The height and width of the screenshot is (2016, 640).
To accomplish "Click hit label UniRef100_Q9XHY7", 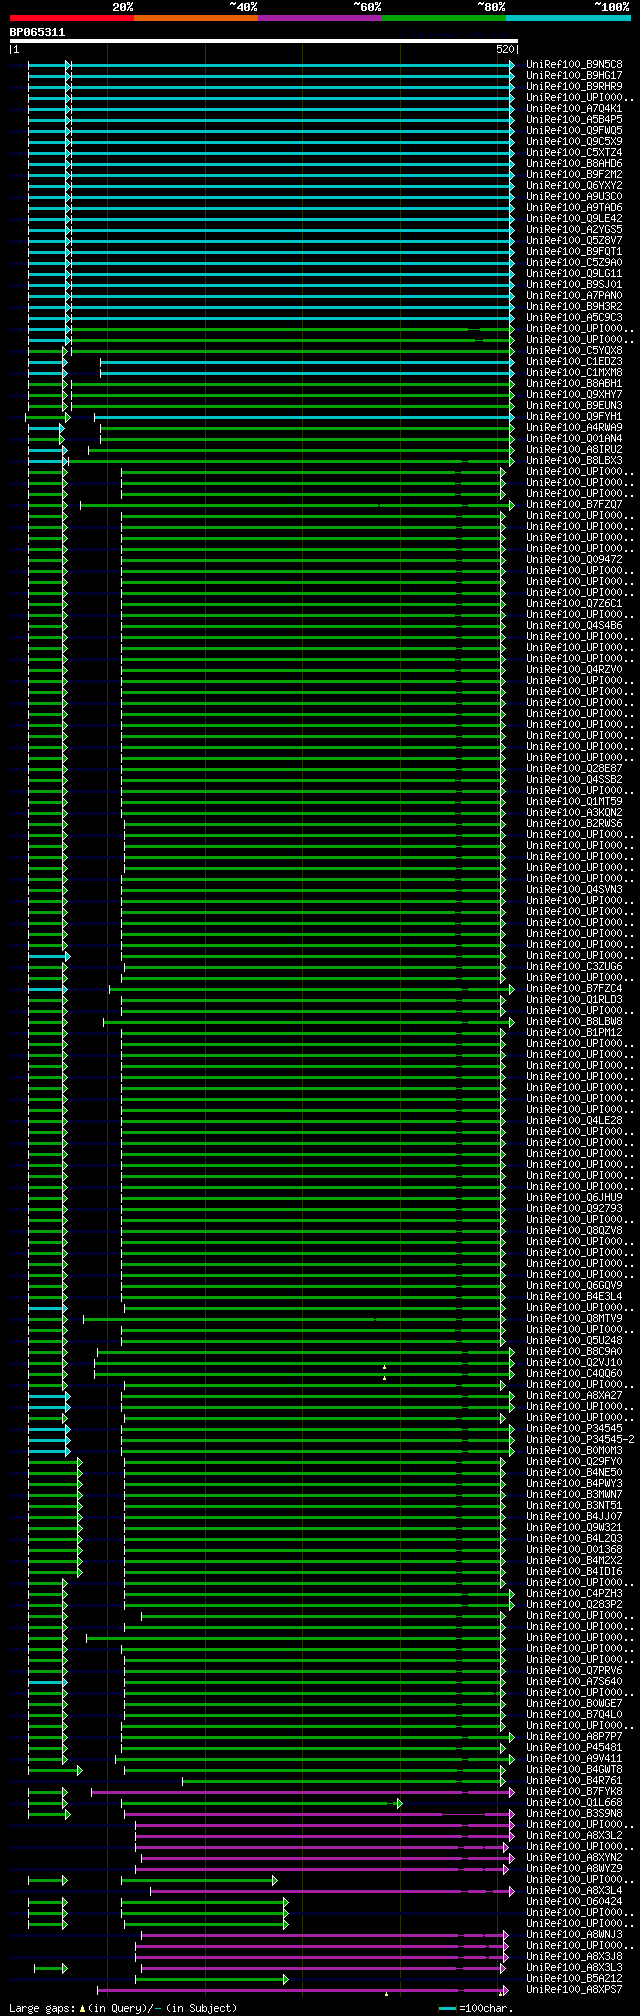I will tap(574, 395).
